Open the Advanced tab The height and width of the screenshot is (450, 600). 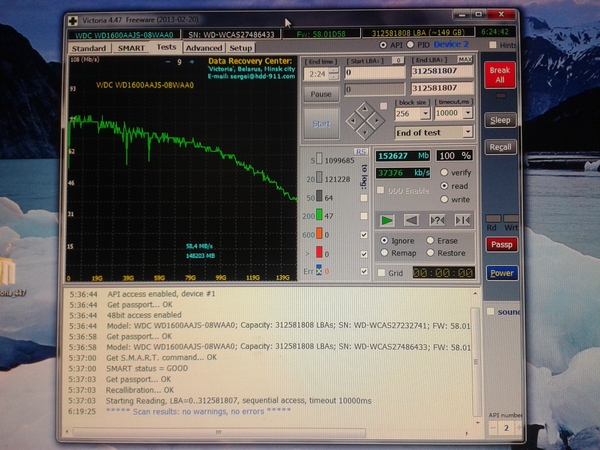(x=203, y=47)
